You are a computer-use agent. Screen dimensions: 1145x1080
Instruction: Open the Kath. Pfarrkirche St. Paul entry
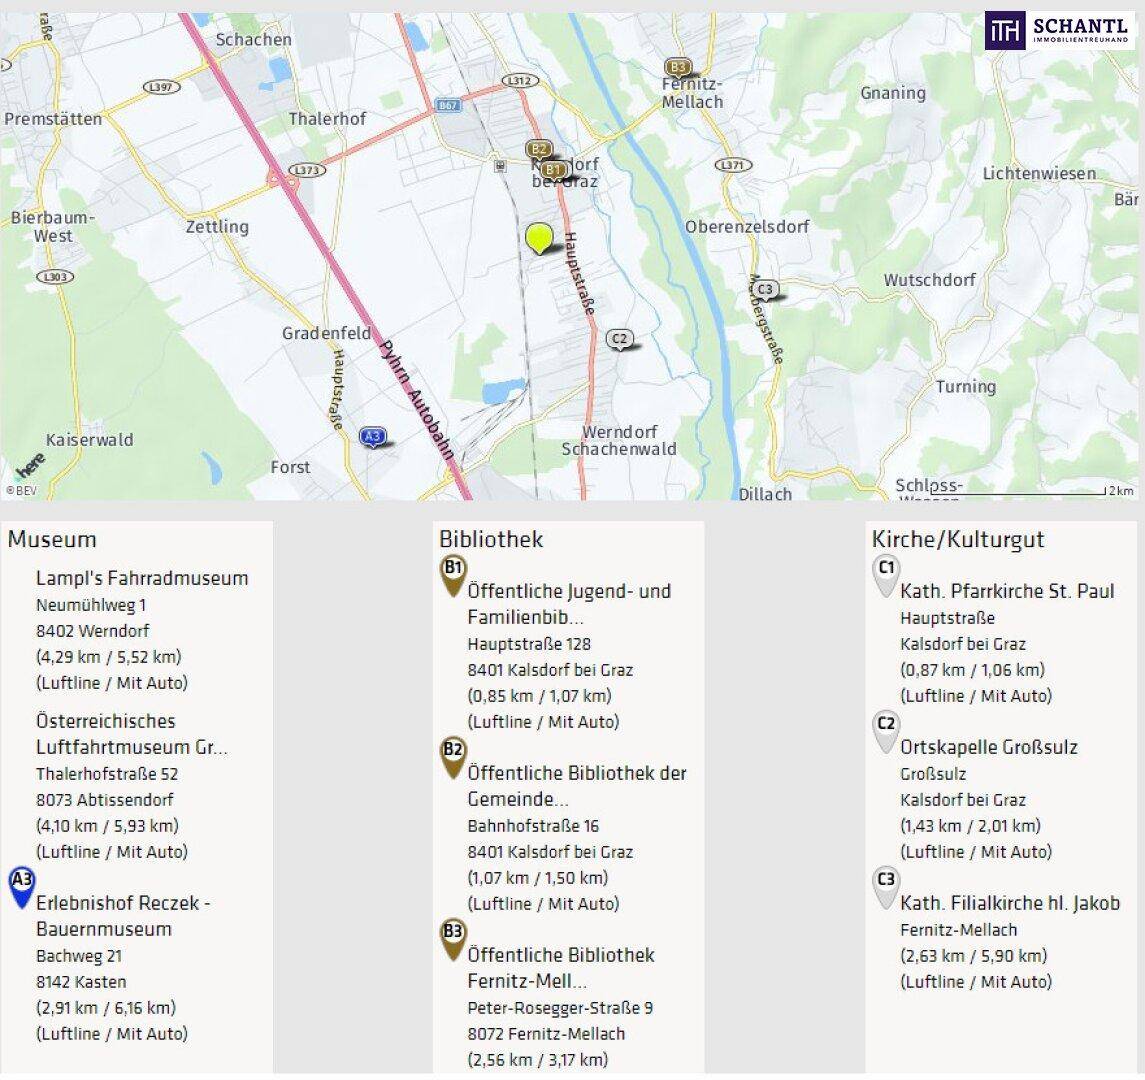1006,591
